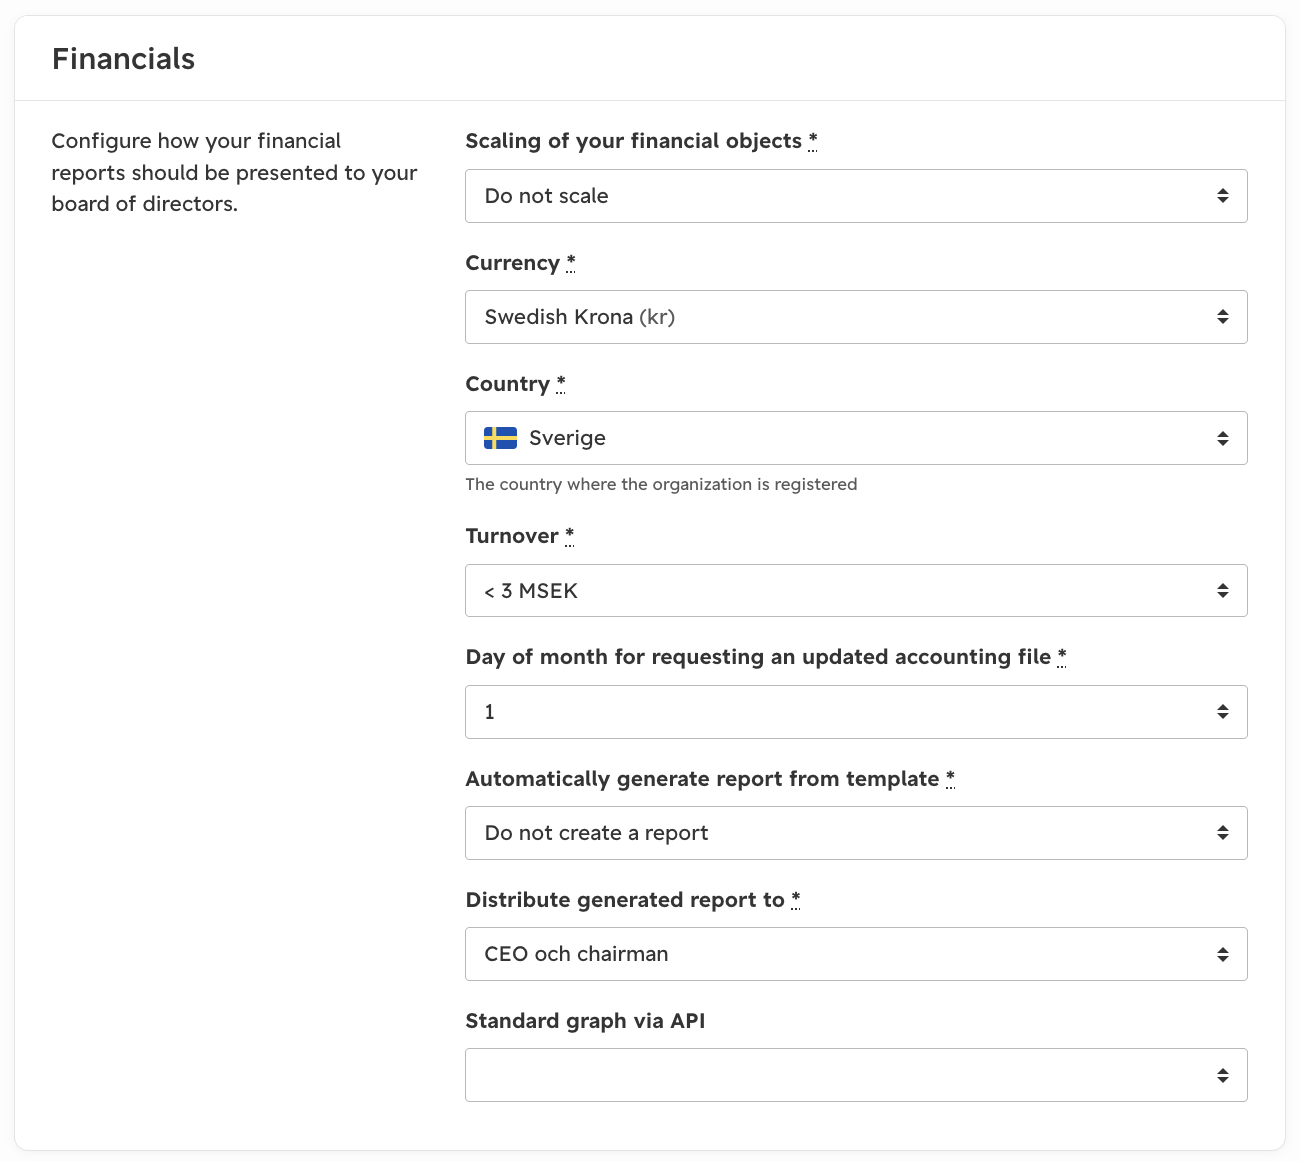Click the arrows icon in Turnover field
Screen dimensions: 1300x1162
(1222, 591)
